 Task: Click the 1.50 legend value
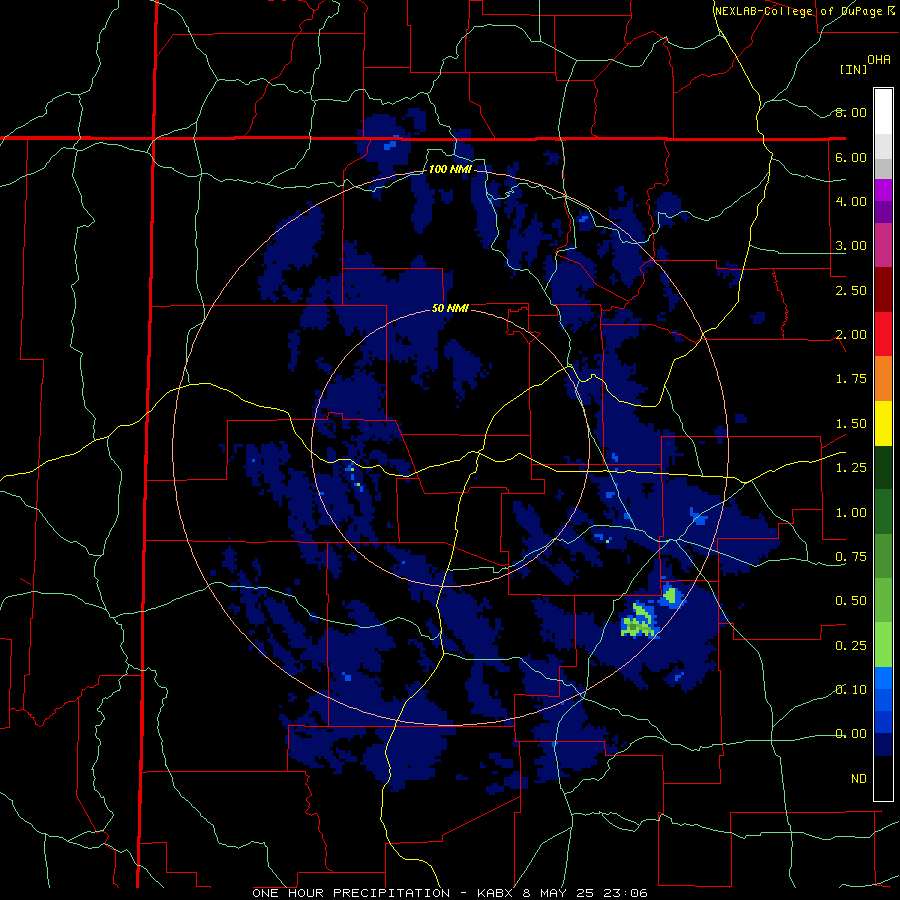point(851,424)
